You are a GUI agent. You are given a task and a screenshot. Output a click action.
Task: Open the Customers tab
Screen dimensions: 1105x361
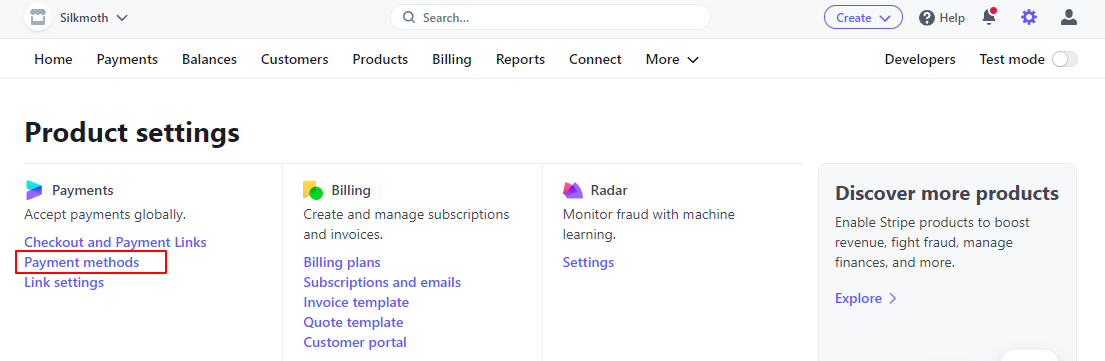click(295, 60)
